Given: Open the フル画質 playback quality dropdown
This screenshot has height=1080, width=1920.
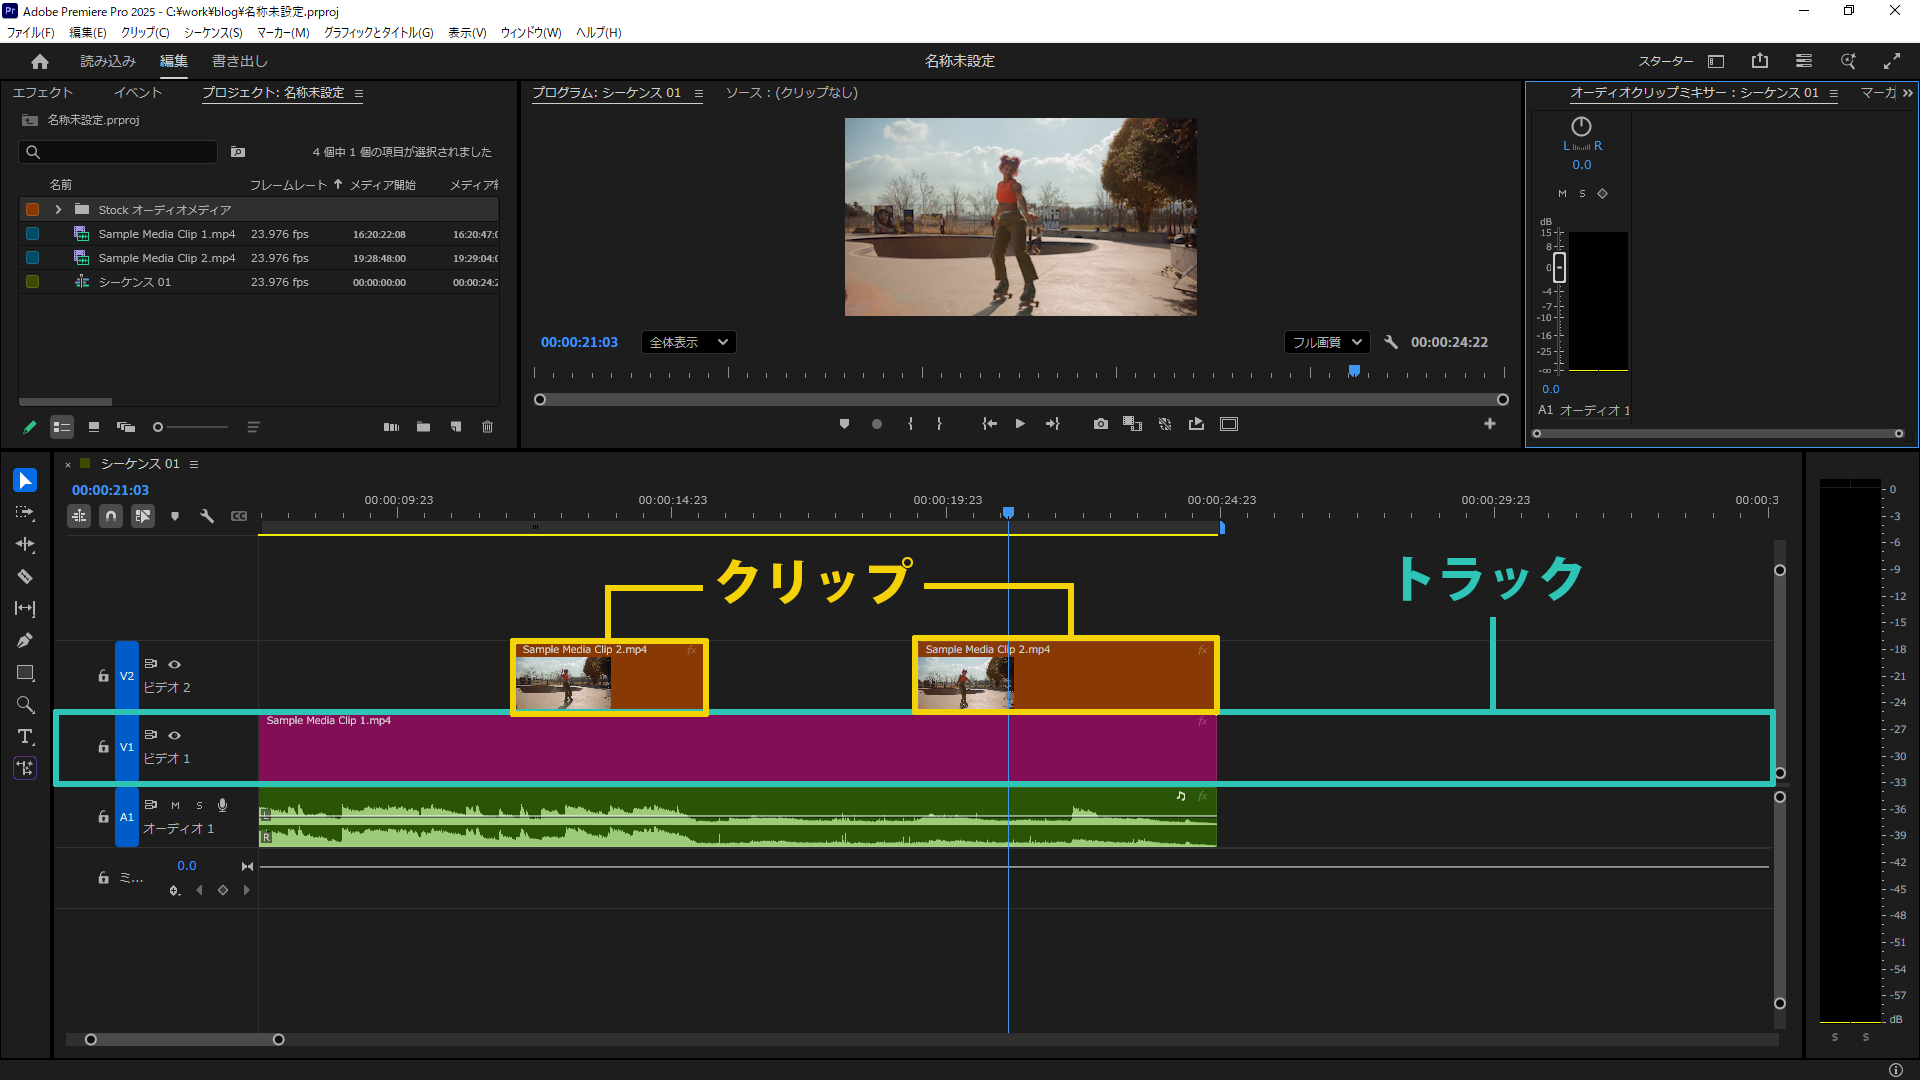Looking at the screenshot, I should coord(1327,342).
